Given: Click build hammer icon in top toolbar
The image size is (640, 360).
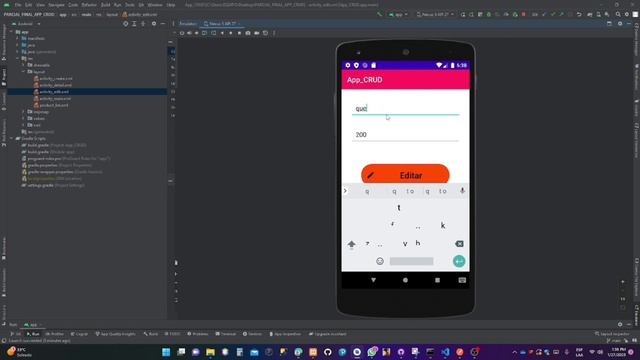Looking at the screenshot, I should (379, 14).
